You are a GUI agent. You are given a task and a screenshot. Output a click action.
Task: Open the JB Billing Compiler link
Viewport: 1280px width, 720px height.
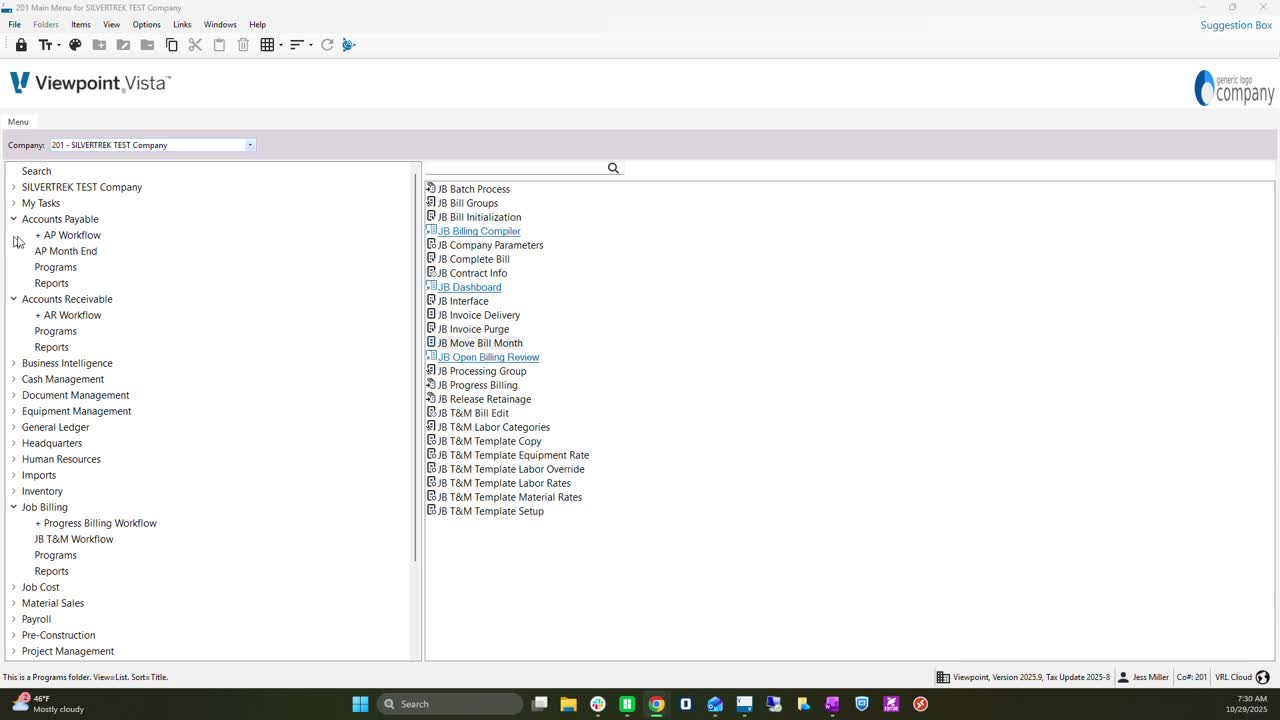479,231
